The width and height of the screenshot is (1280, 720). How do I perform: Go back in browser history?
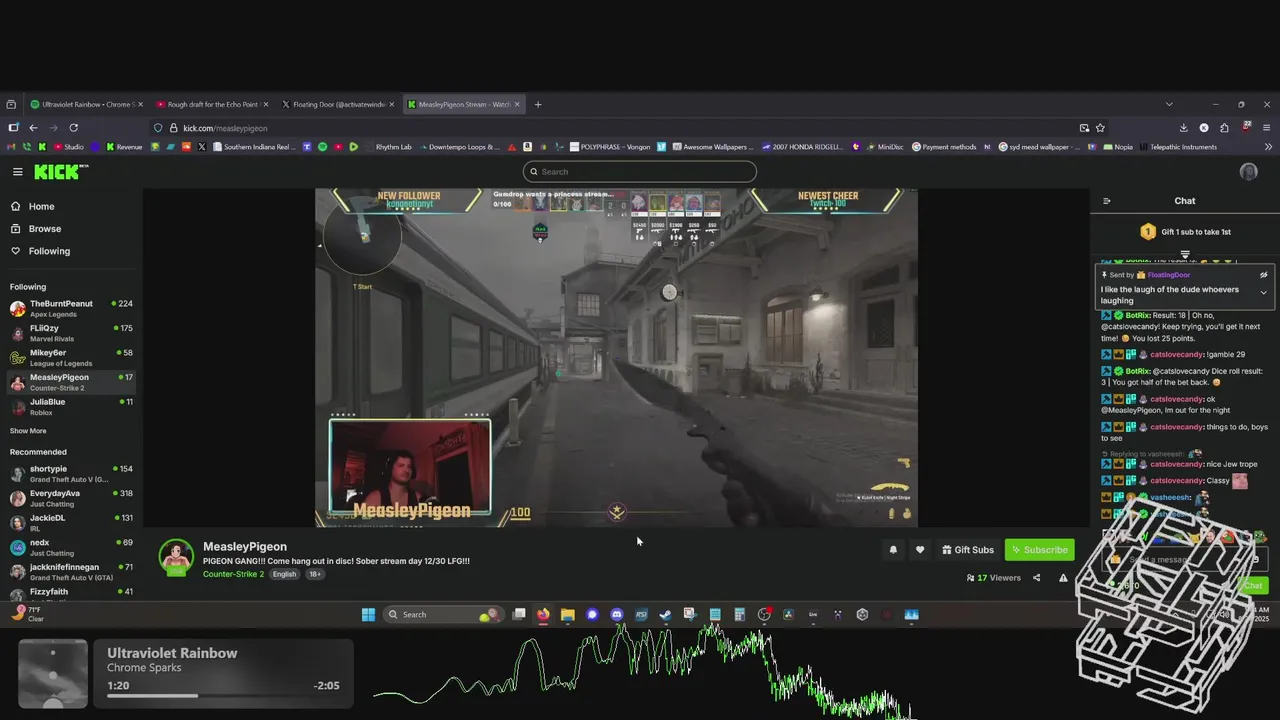pyautogui.click(x=33, y=128)
